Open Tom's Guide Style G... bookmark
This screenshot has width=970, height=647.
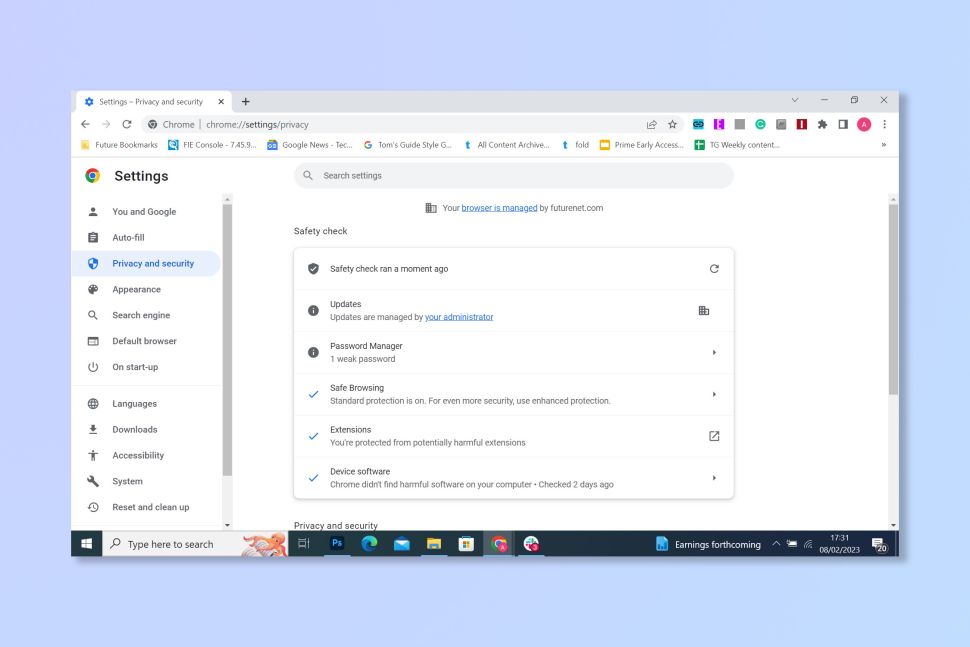[x=408, y=145]
